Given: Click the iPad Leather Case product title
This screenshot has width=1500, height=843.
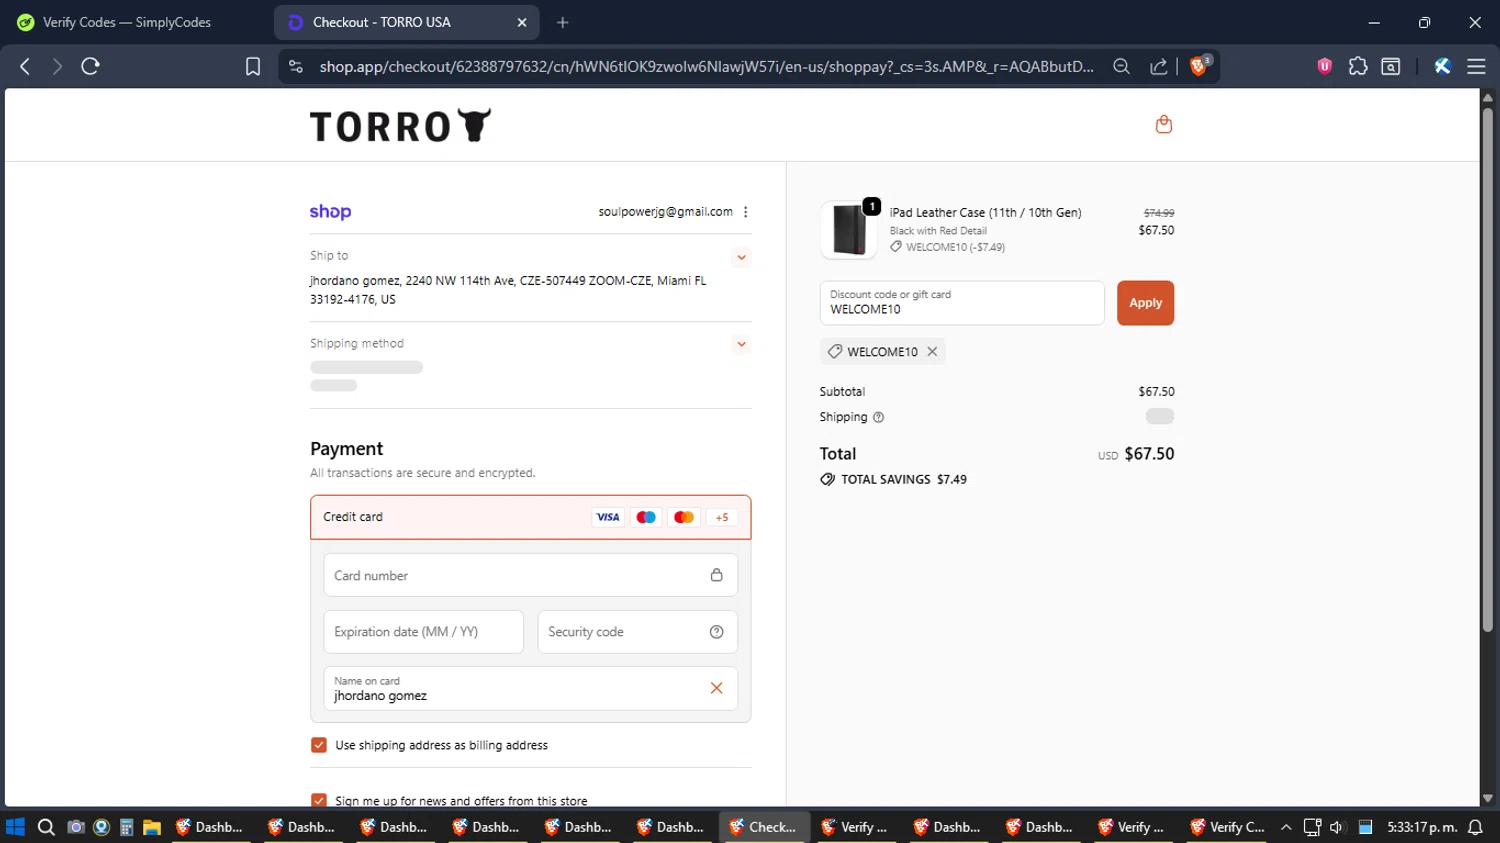Looking at the screenshot, I should 985,213.
